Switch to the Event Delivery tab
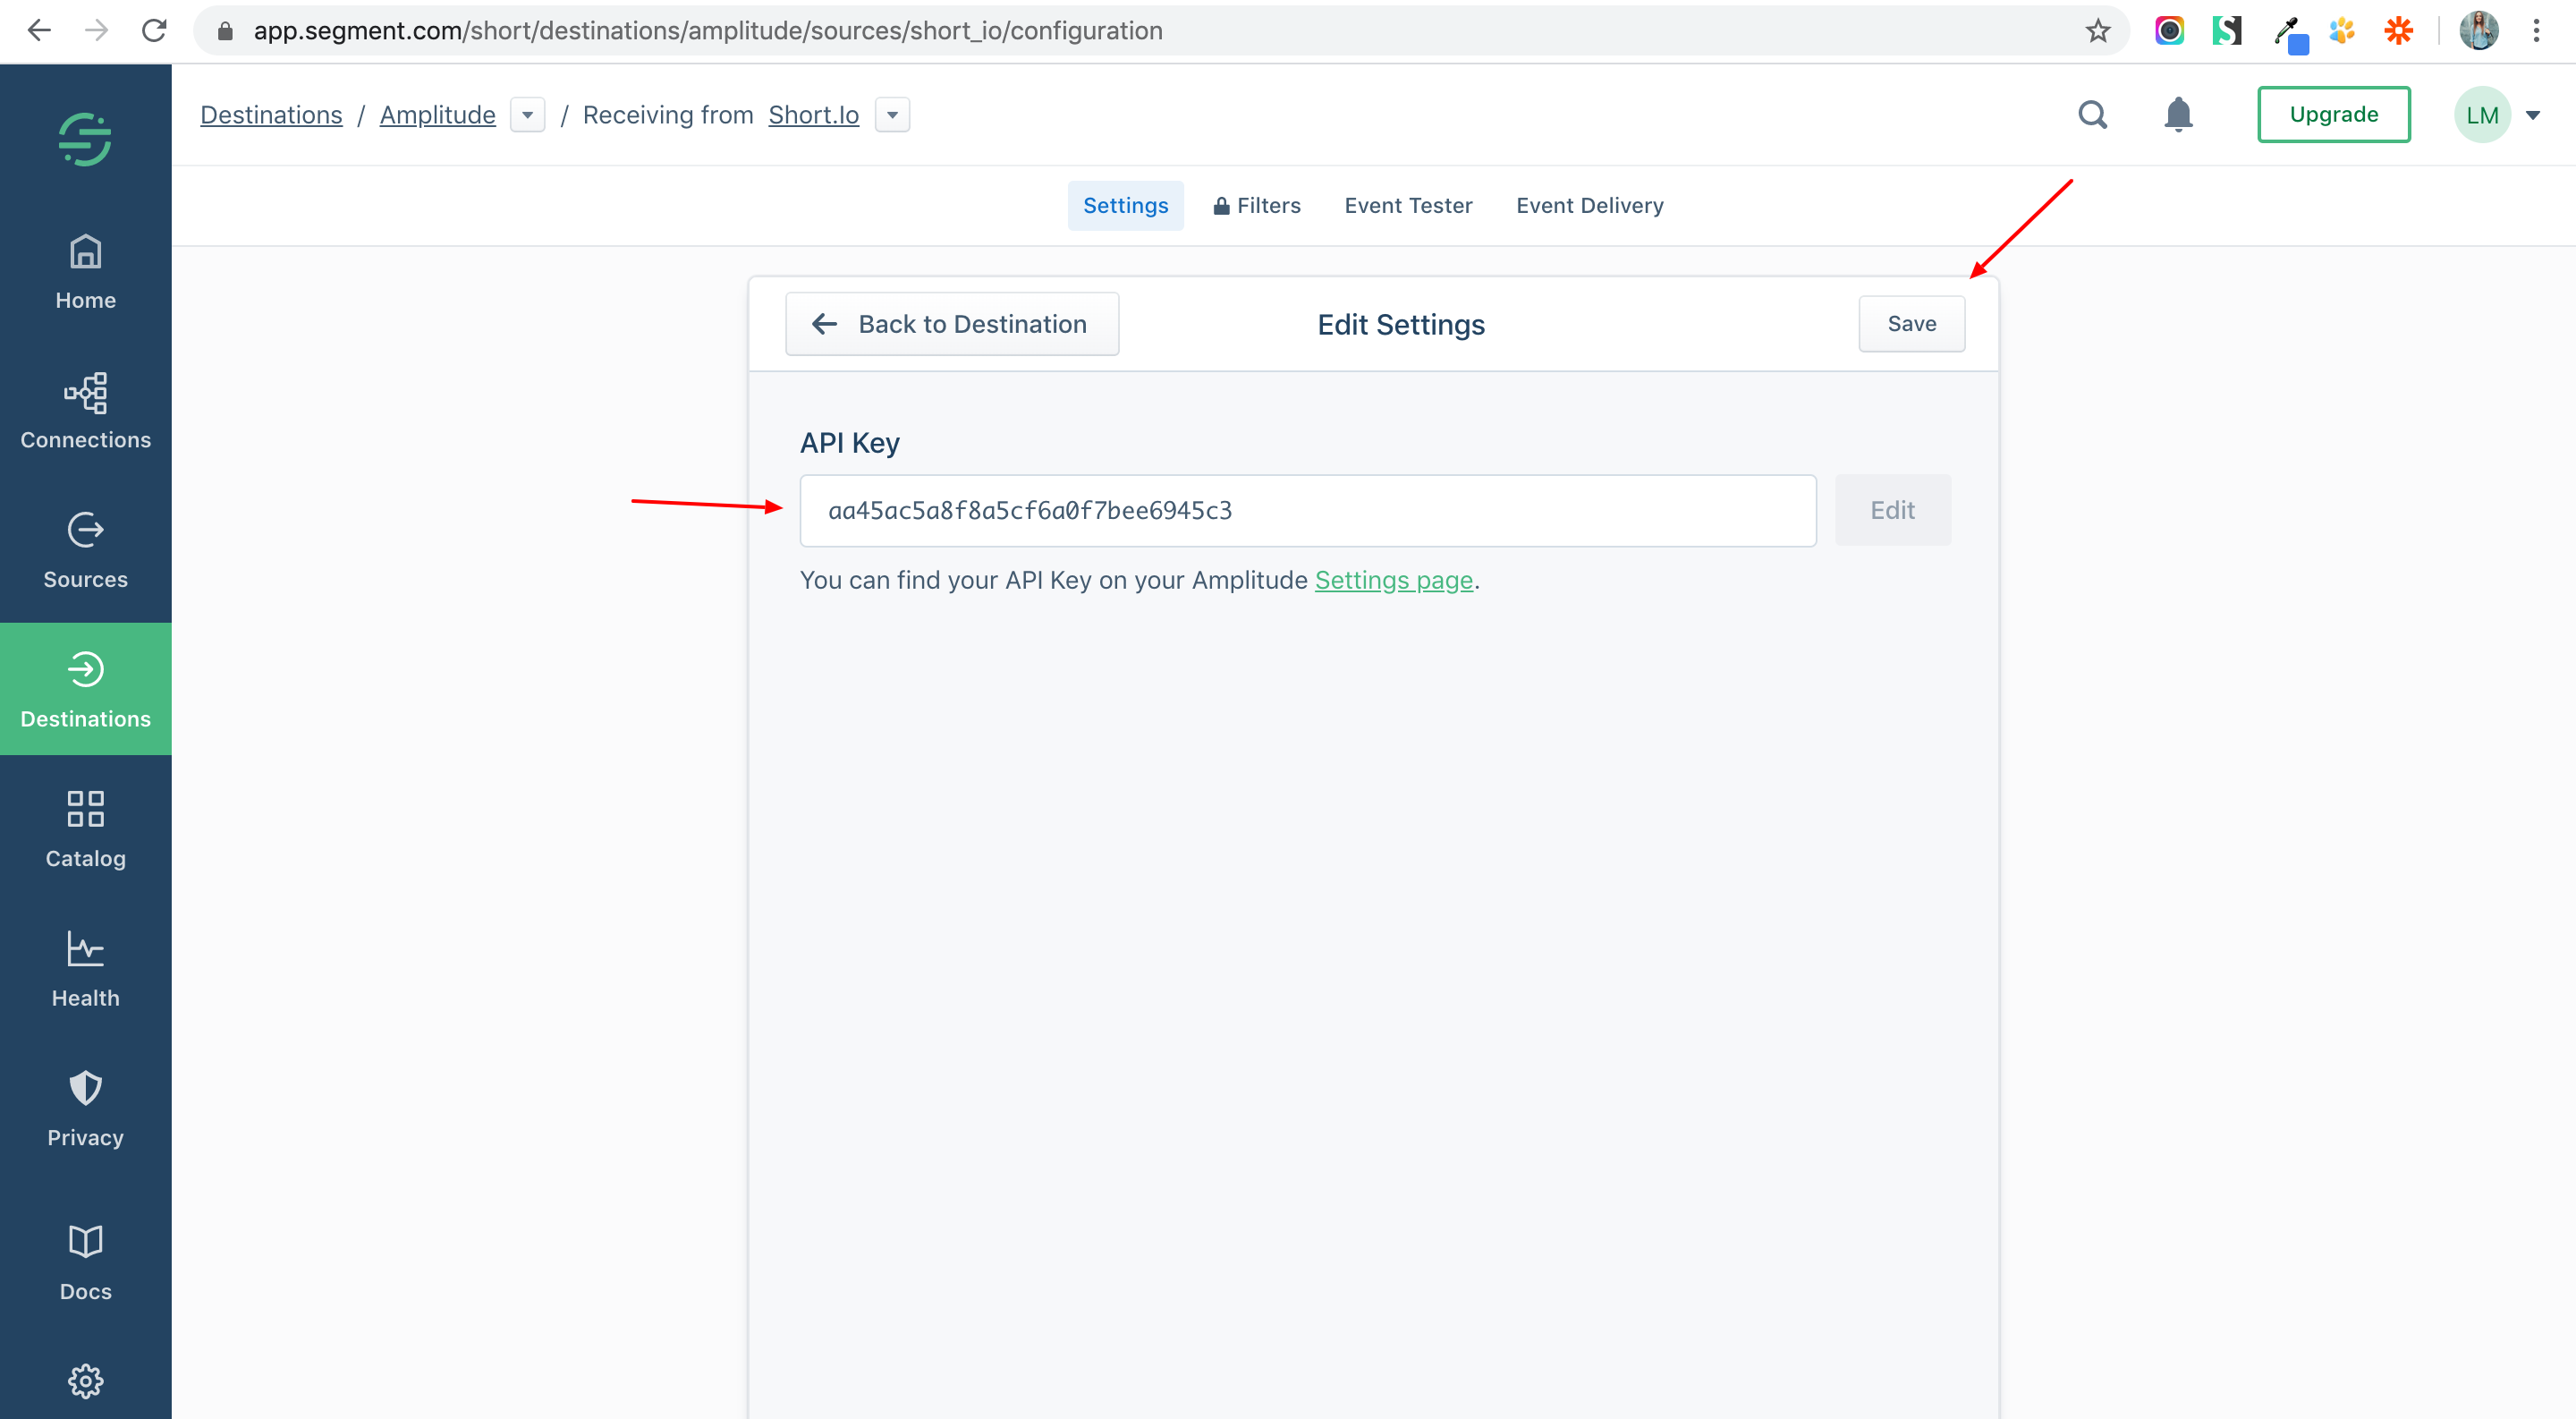Viewport: 2576px width, 1419px height. pyautogui.click(x=1589, y=205)
